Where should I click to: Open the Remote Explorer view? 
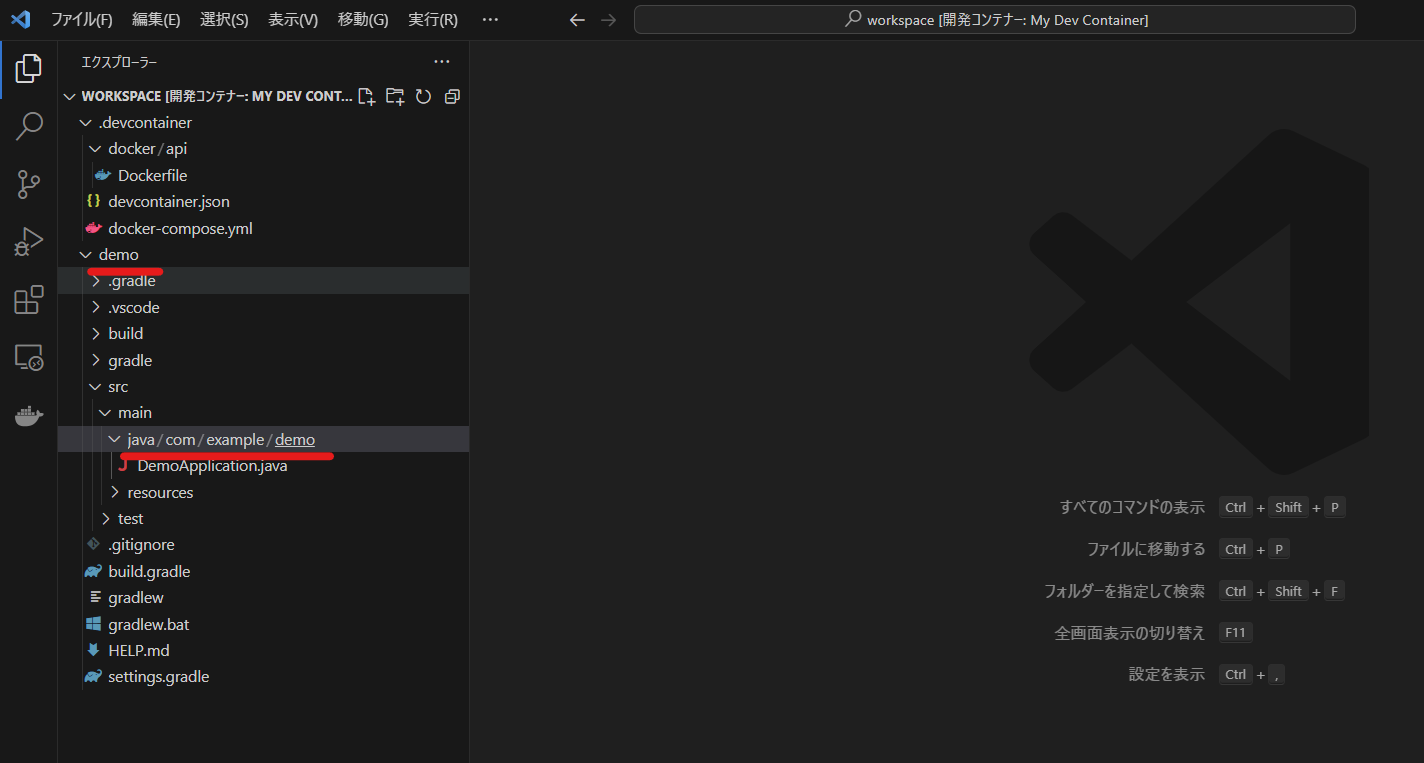[29, 357]
